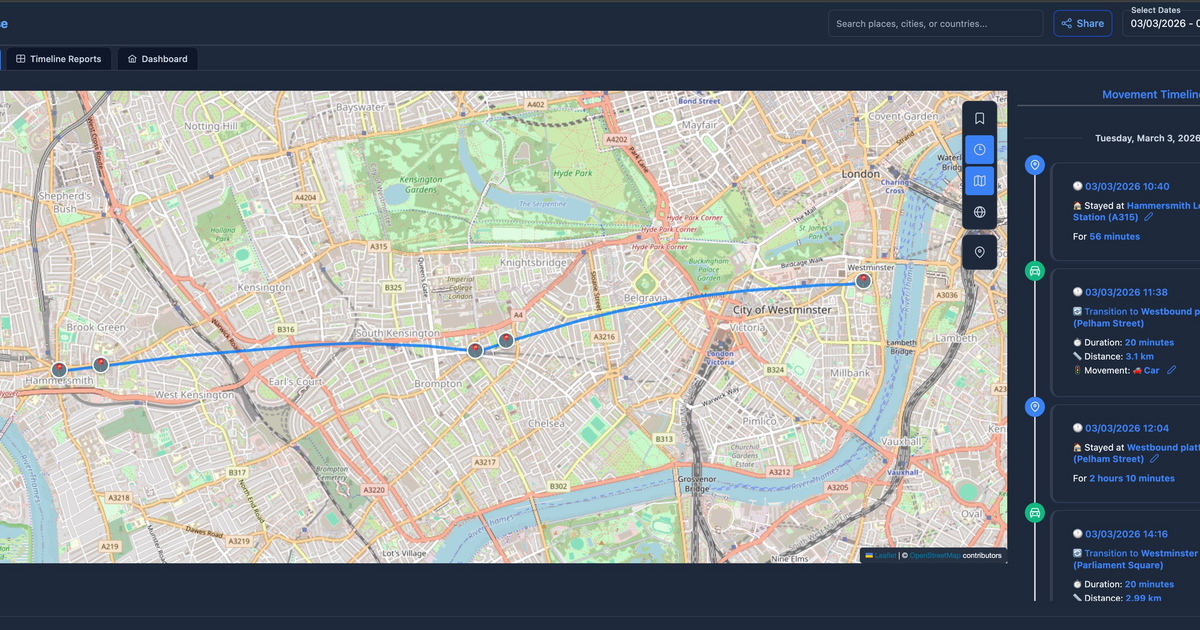This screenshot has width=1200, height=630.
Task: Open the globe map control
Action: coord(980,212)
